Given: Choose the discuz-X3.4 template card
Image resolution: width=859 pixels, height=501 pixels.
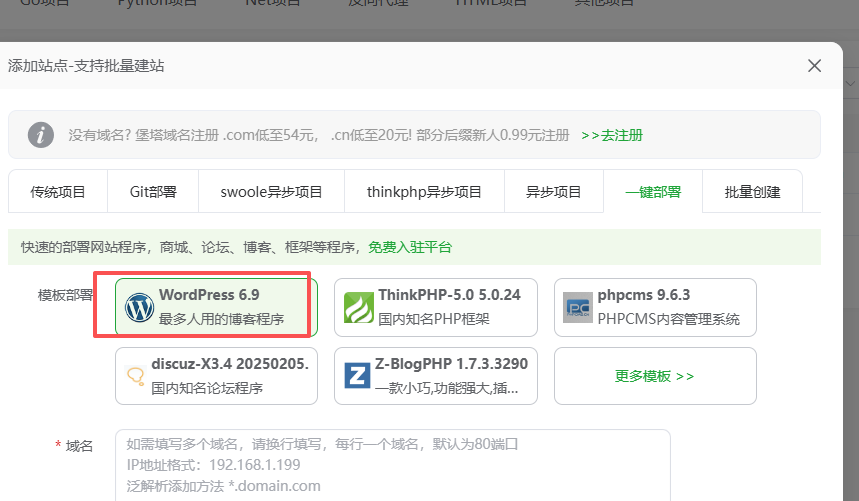Looking at the screenshot, I should pos(216,376).
